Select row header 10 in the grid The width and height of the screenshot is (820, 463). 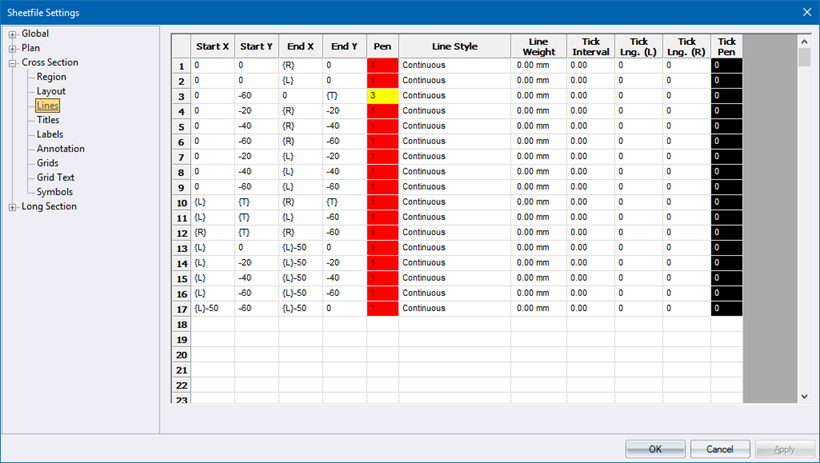[181, 202]
